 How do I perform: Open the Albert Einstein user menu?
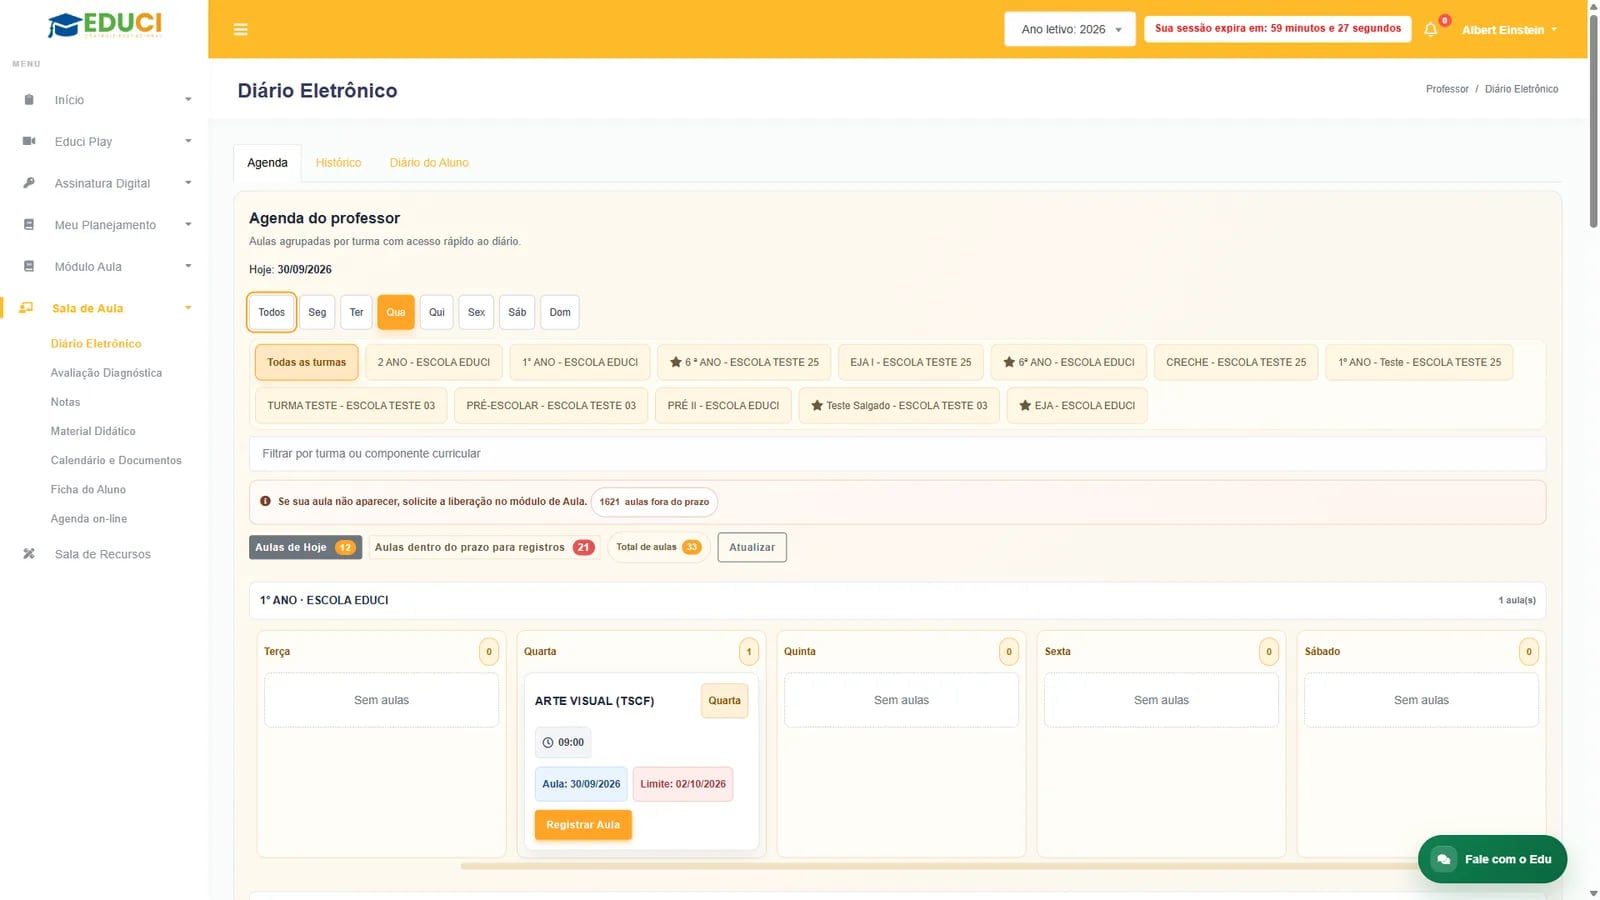click(1509, 30)
